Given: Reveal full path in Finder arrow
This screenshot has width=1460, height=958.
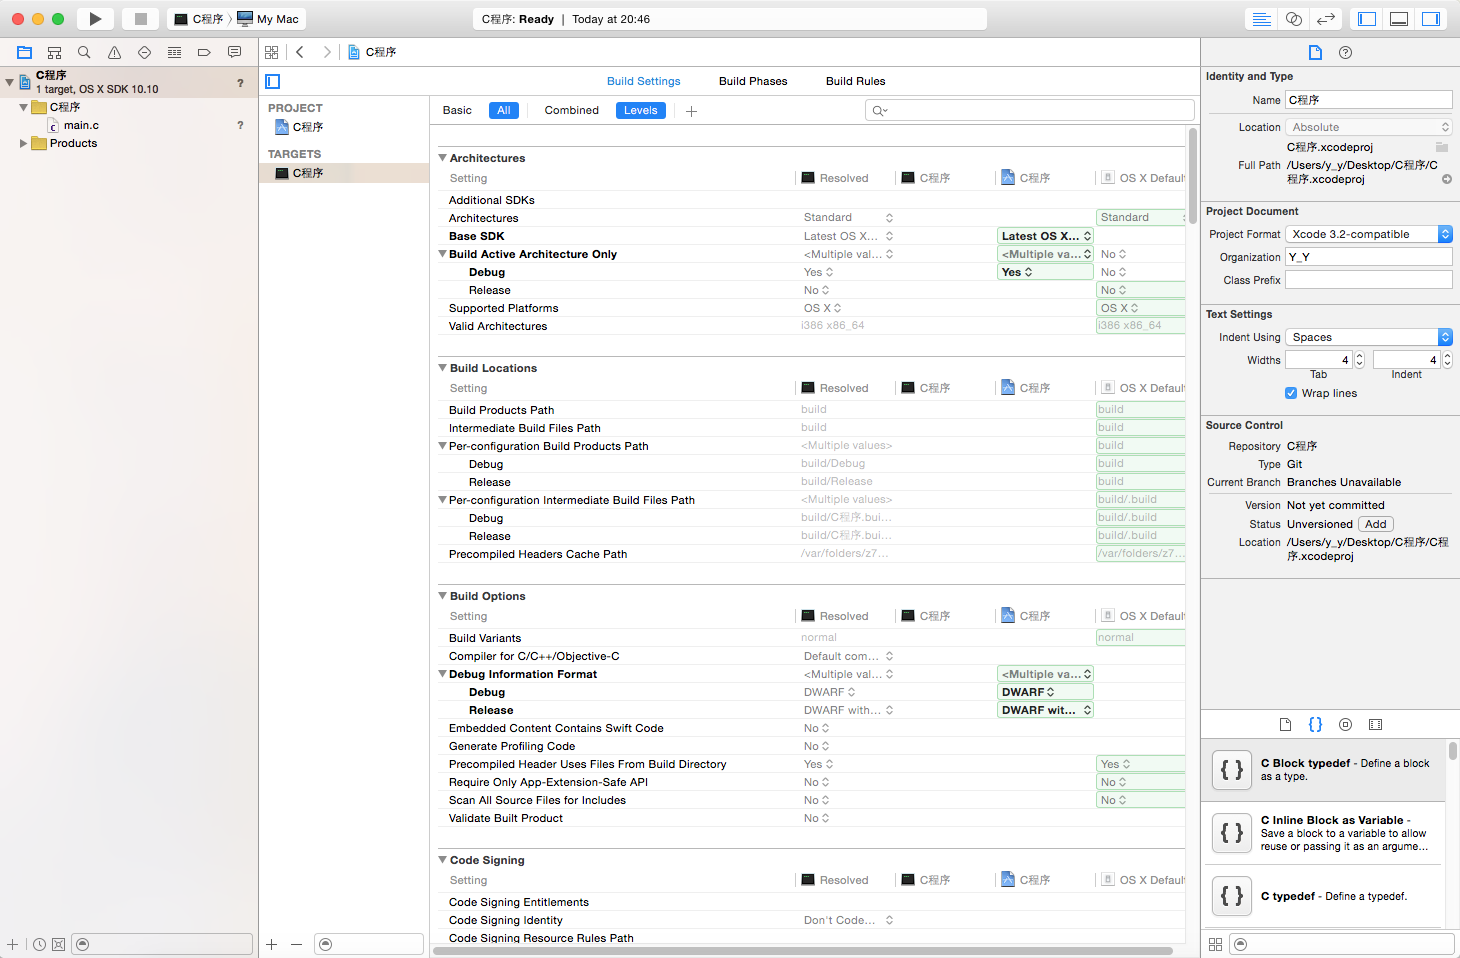Looking at the screenshot, I should coord(1446,179).
